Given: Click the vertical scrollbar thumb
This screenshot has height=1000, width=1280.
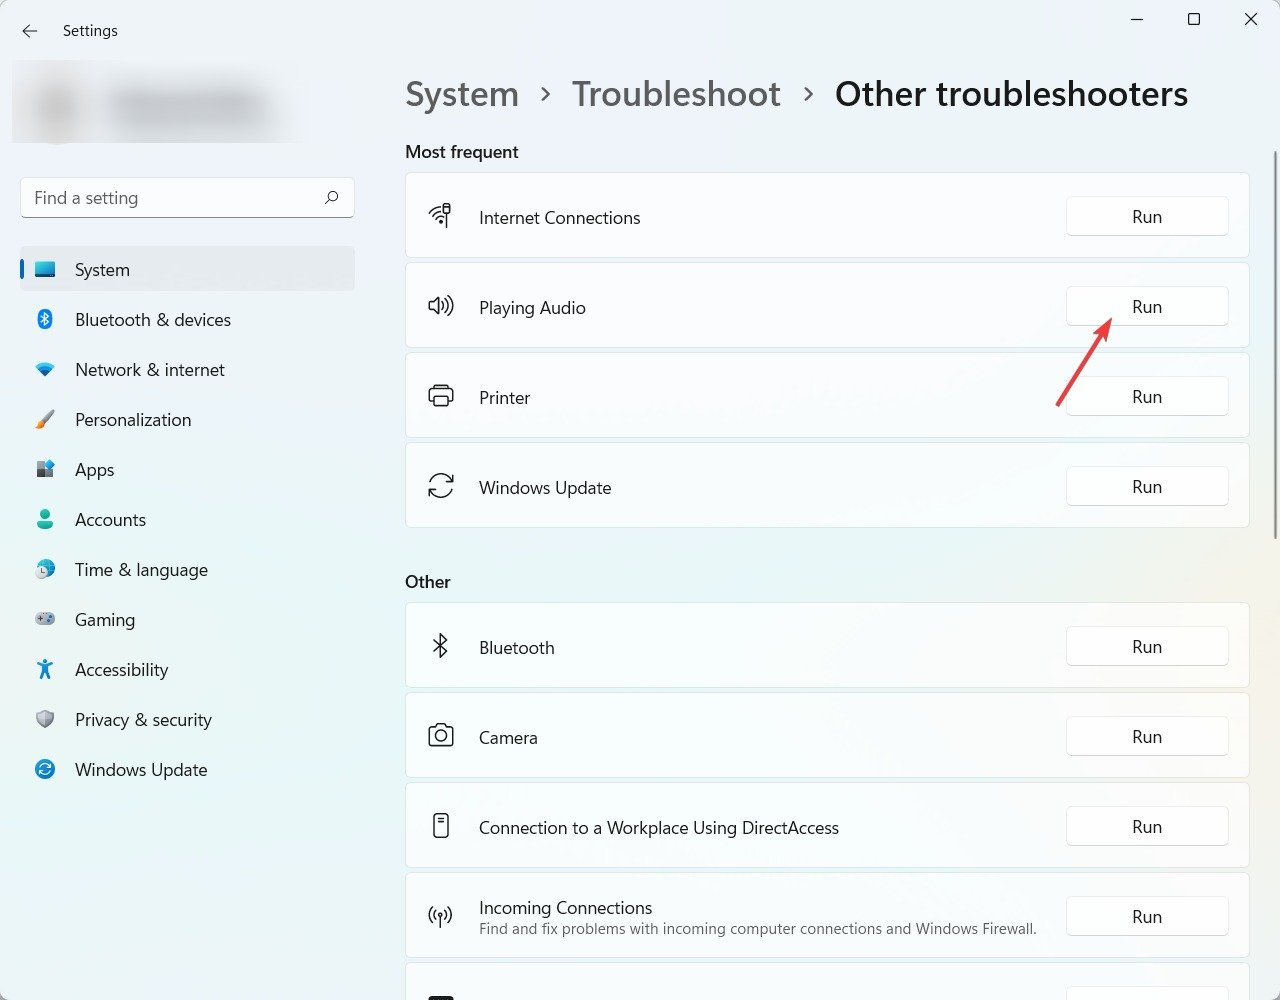Looking at the screenshot, I should coord(1275,345).
